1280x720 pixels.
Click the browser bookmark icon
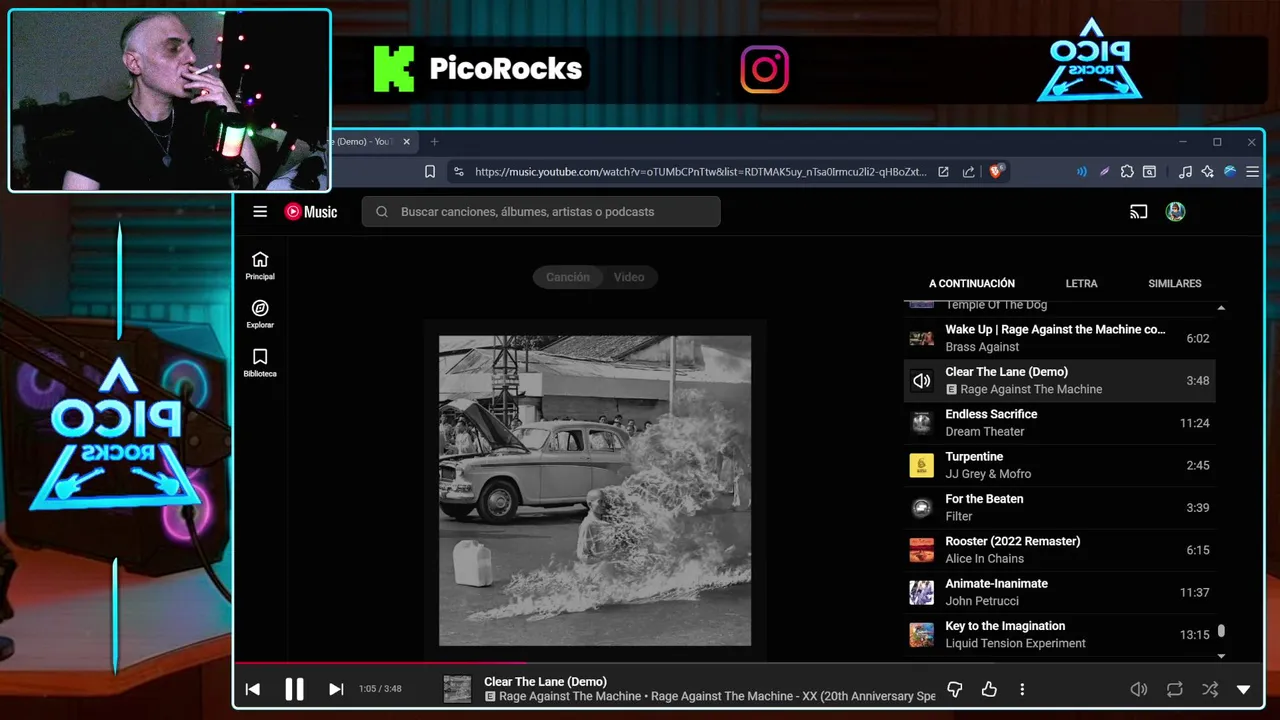[430, 172]
